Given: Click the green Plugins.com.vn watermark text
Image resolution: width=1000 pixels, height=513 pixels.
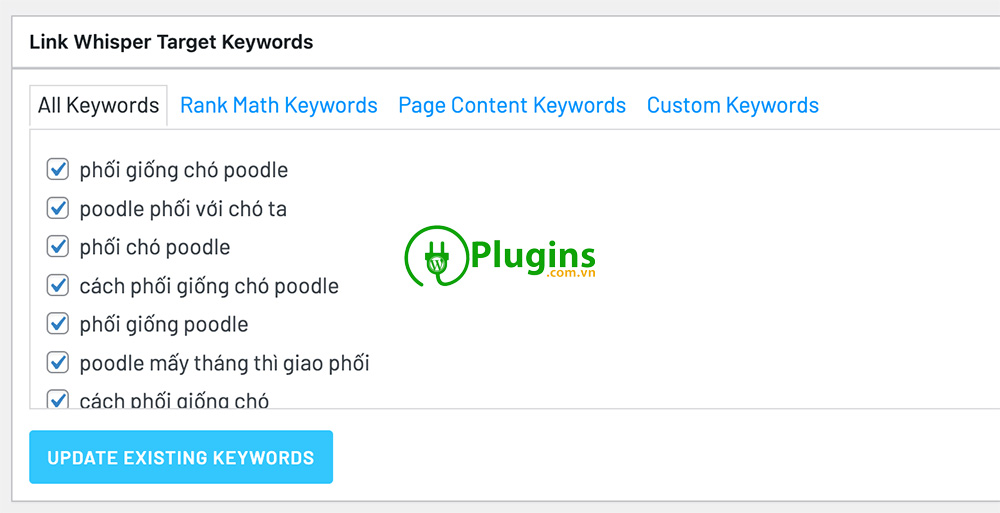Looking at the screenshot, I should [x=532, y=257].
